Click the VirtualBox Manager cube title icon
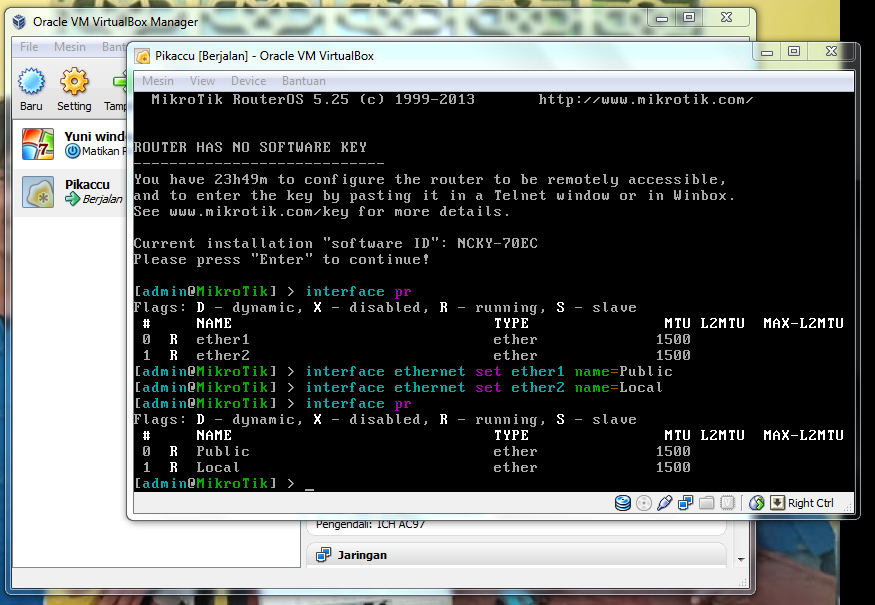This screenshot has width=875, height=605. tap(20, 22)
